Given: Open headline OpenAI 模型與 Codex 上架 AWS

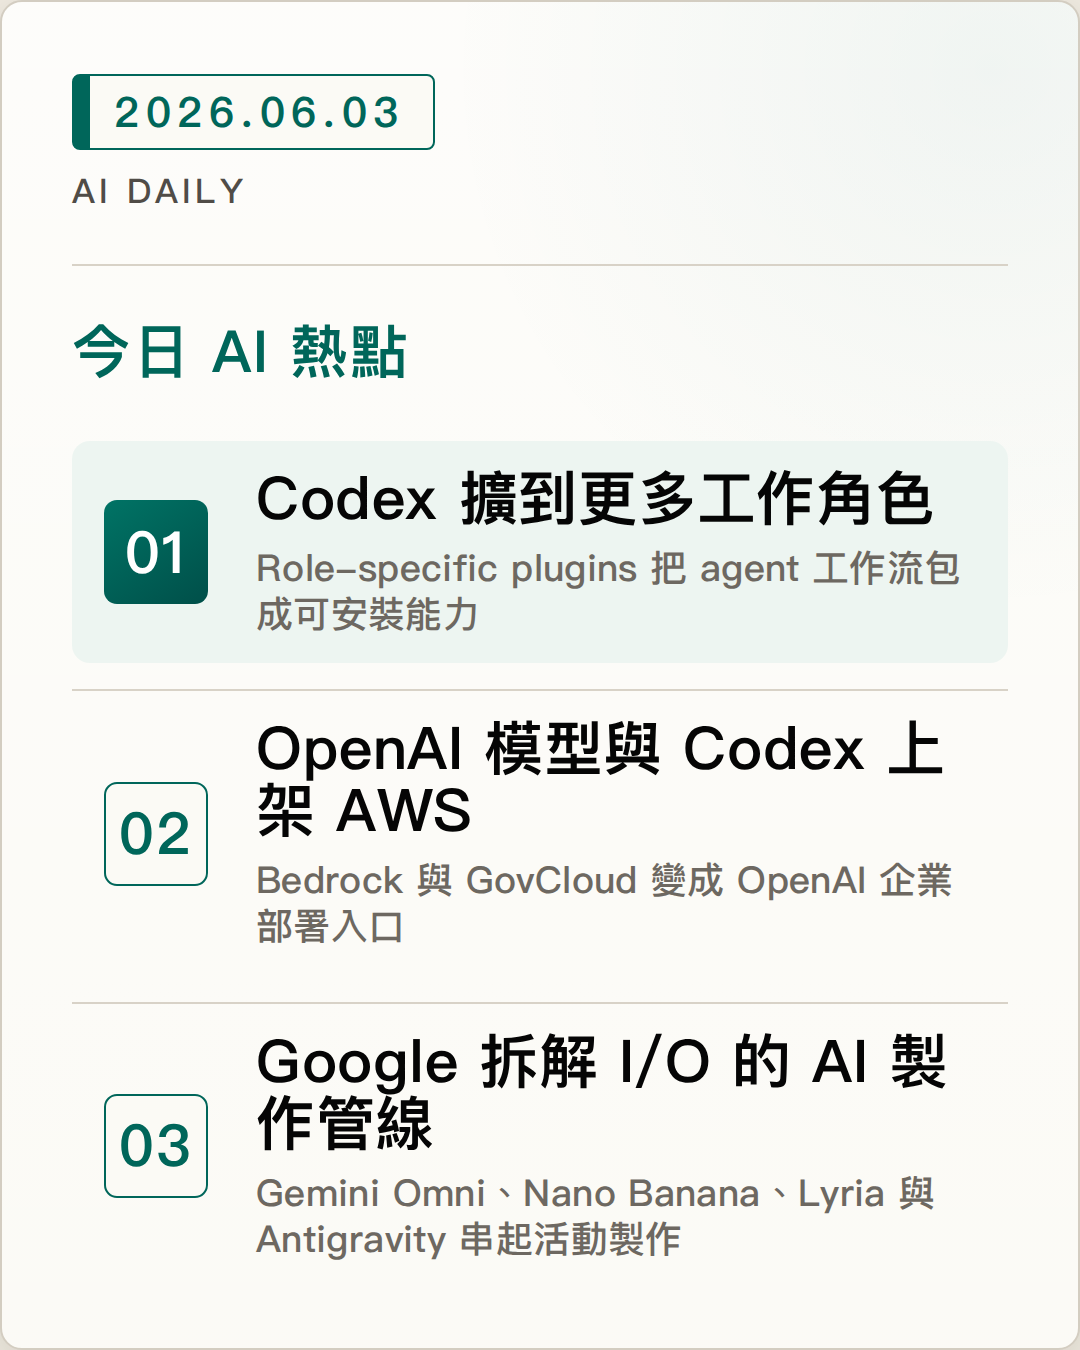Looking at the screenshot, I should (600, 779).
